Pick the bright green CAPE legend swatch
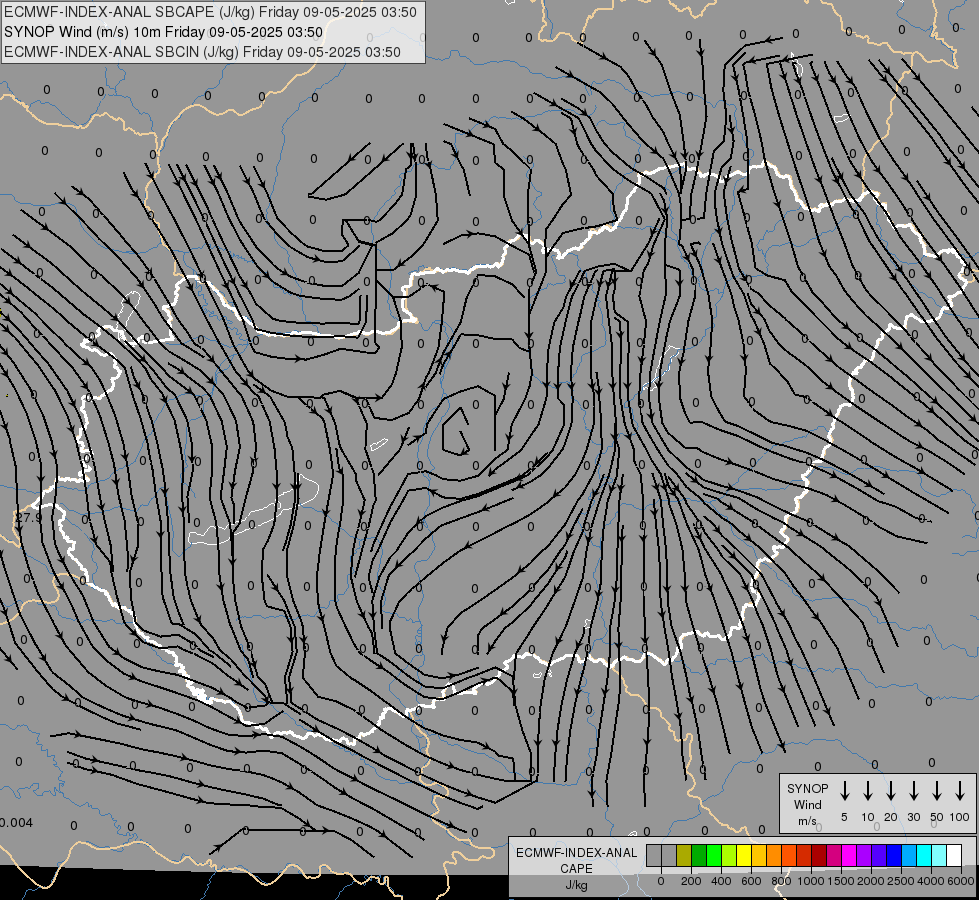Viewport: 979px width, 900px height. pyautogui.click(x=714, y=856)
